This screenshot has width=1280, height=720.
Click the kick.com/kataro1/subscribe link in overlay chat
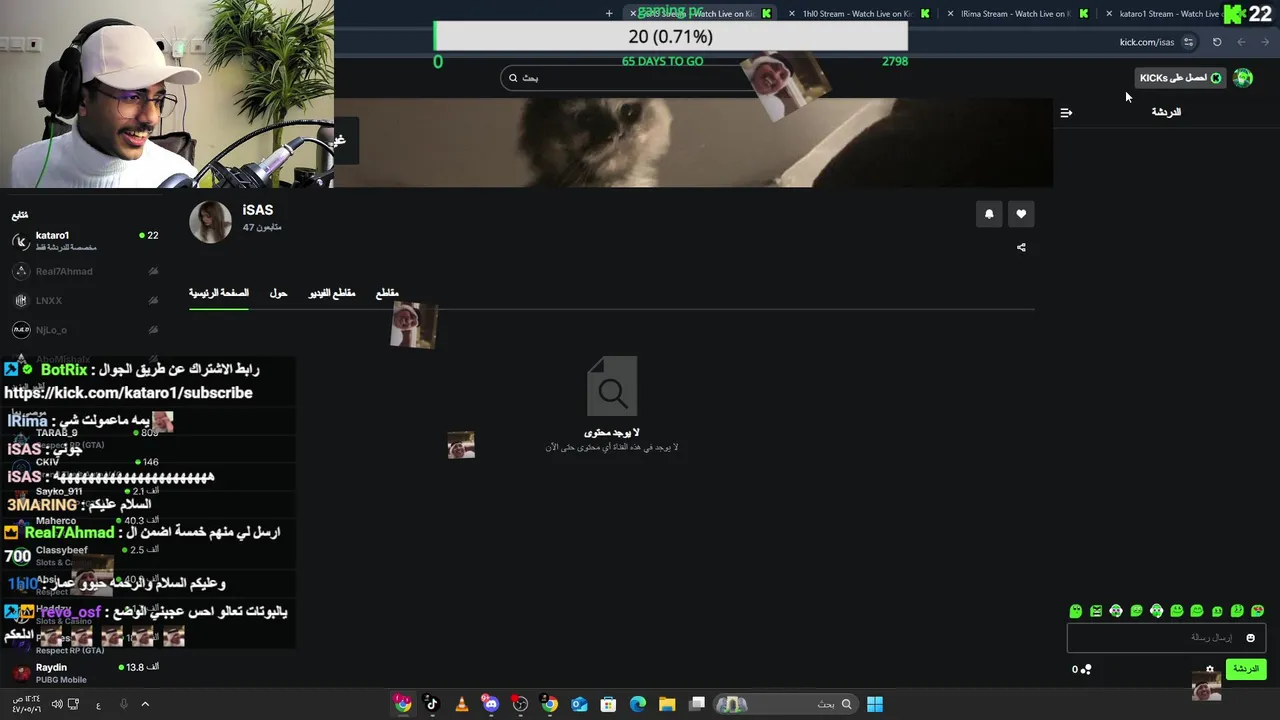[128, 393]
